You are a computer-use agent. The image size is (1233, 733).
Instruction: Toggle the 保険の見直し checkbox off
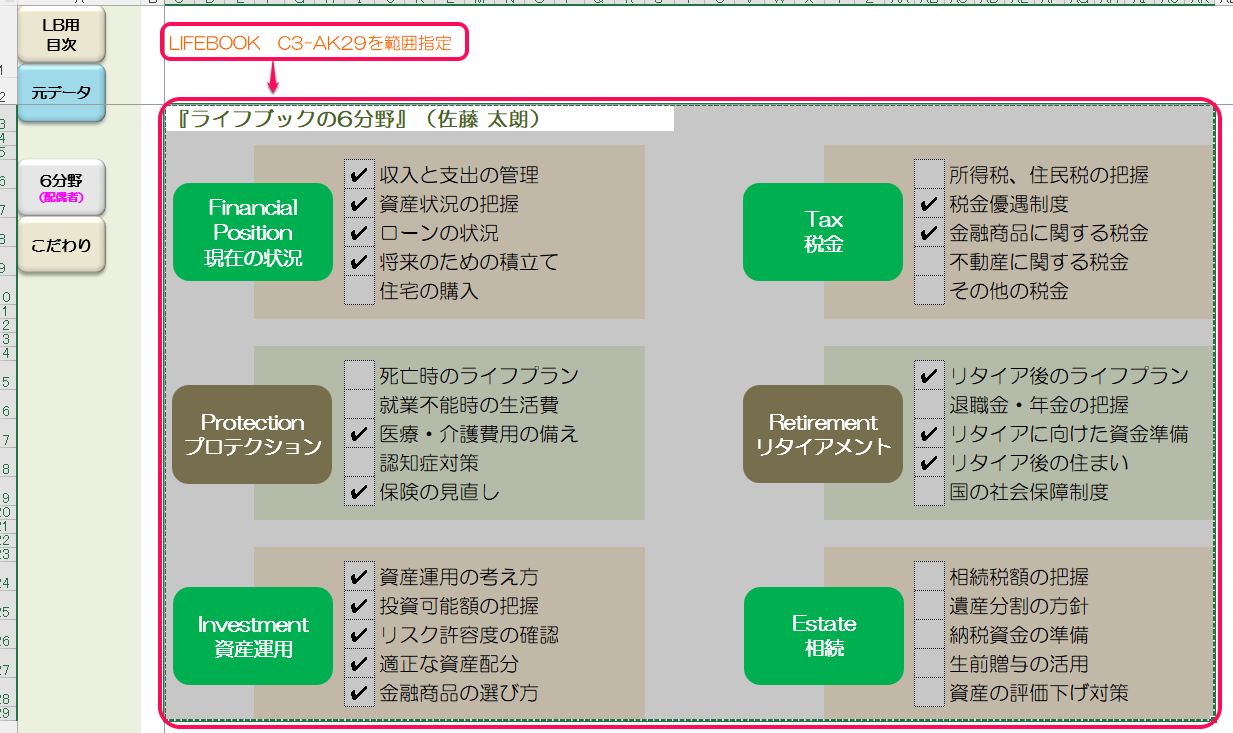pos(359,492)
